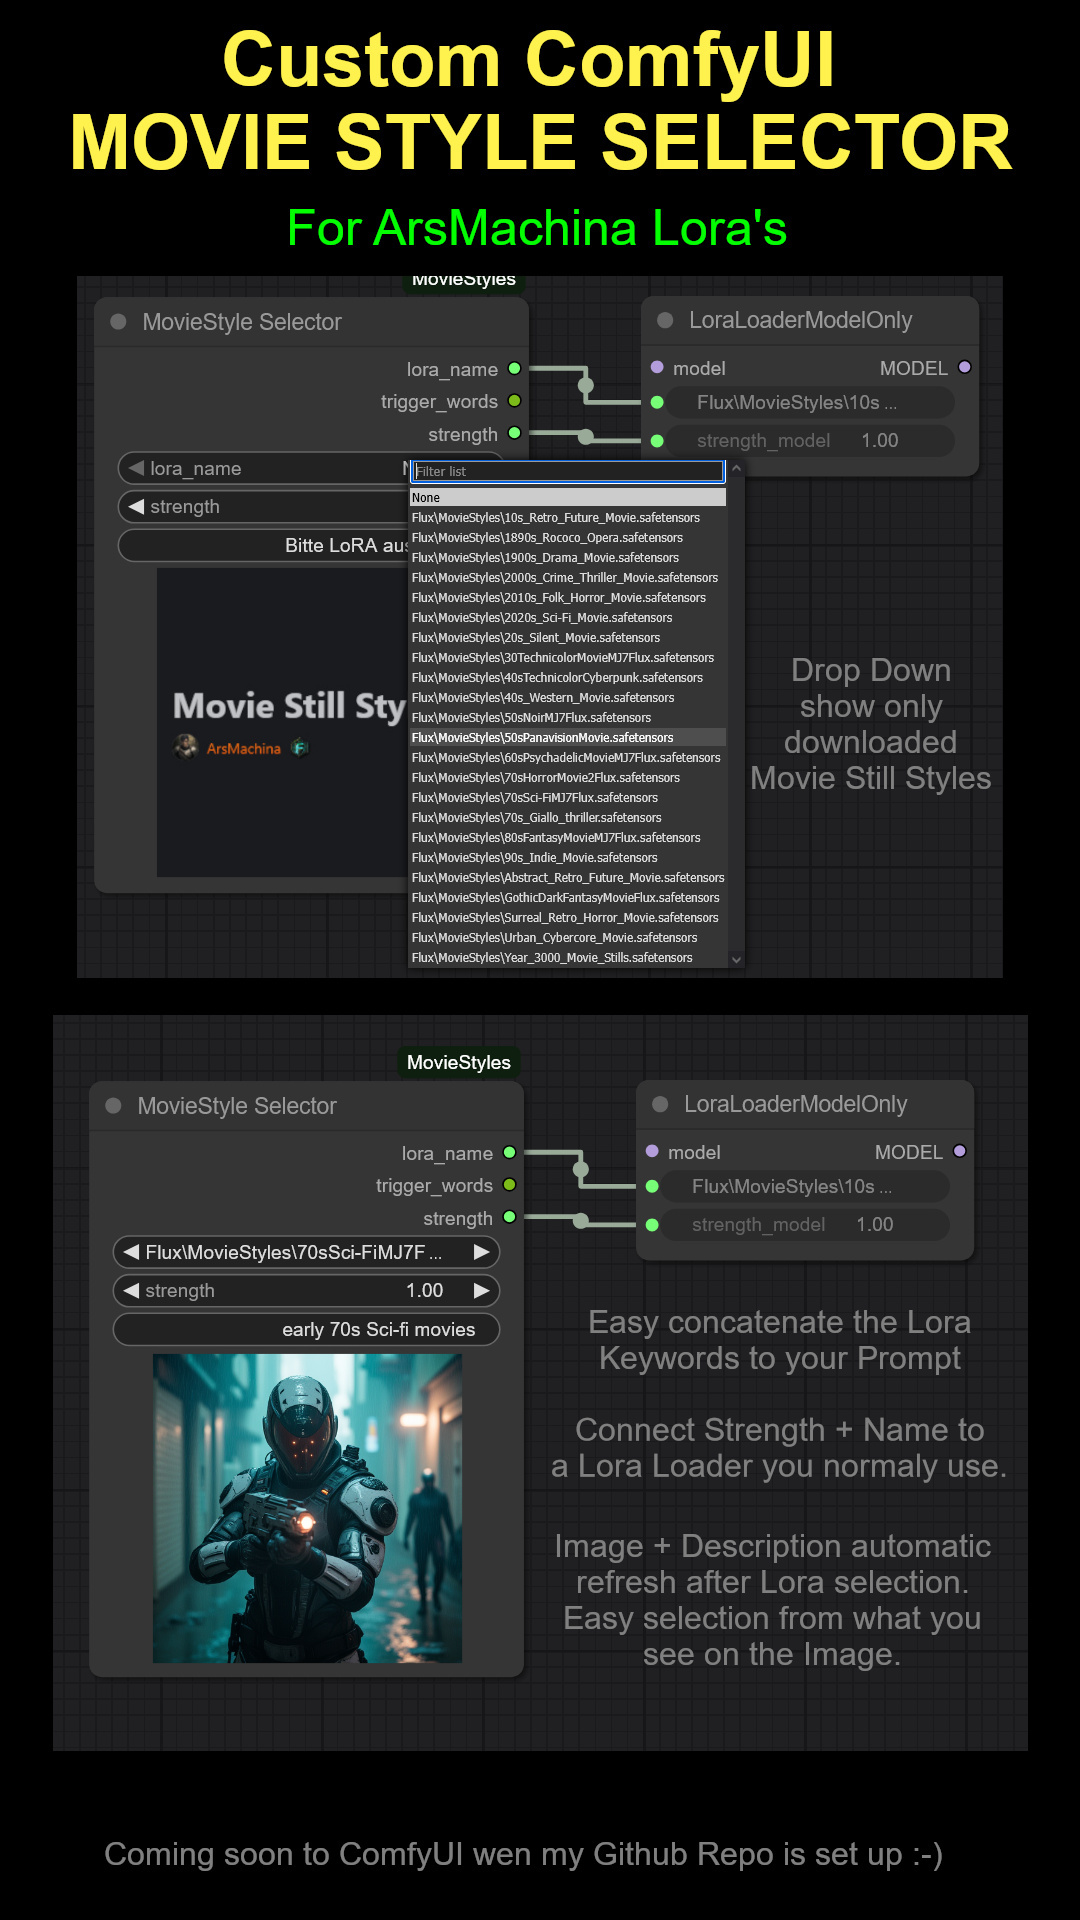The image size is (1080, 1920).
Task: Choose 70sHorrorMovie2Flux.safetensors entry
Action: point(568,777)
